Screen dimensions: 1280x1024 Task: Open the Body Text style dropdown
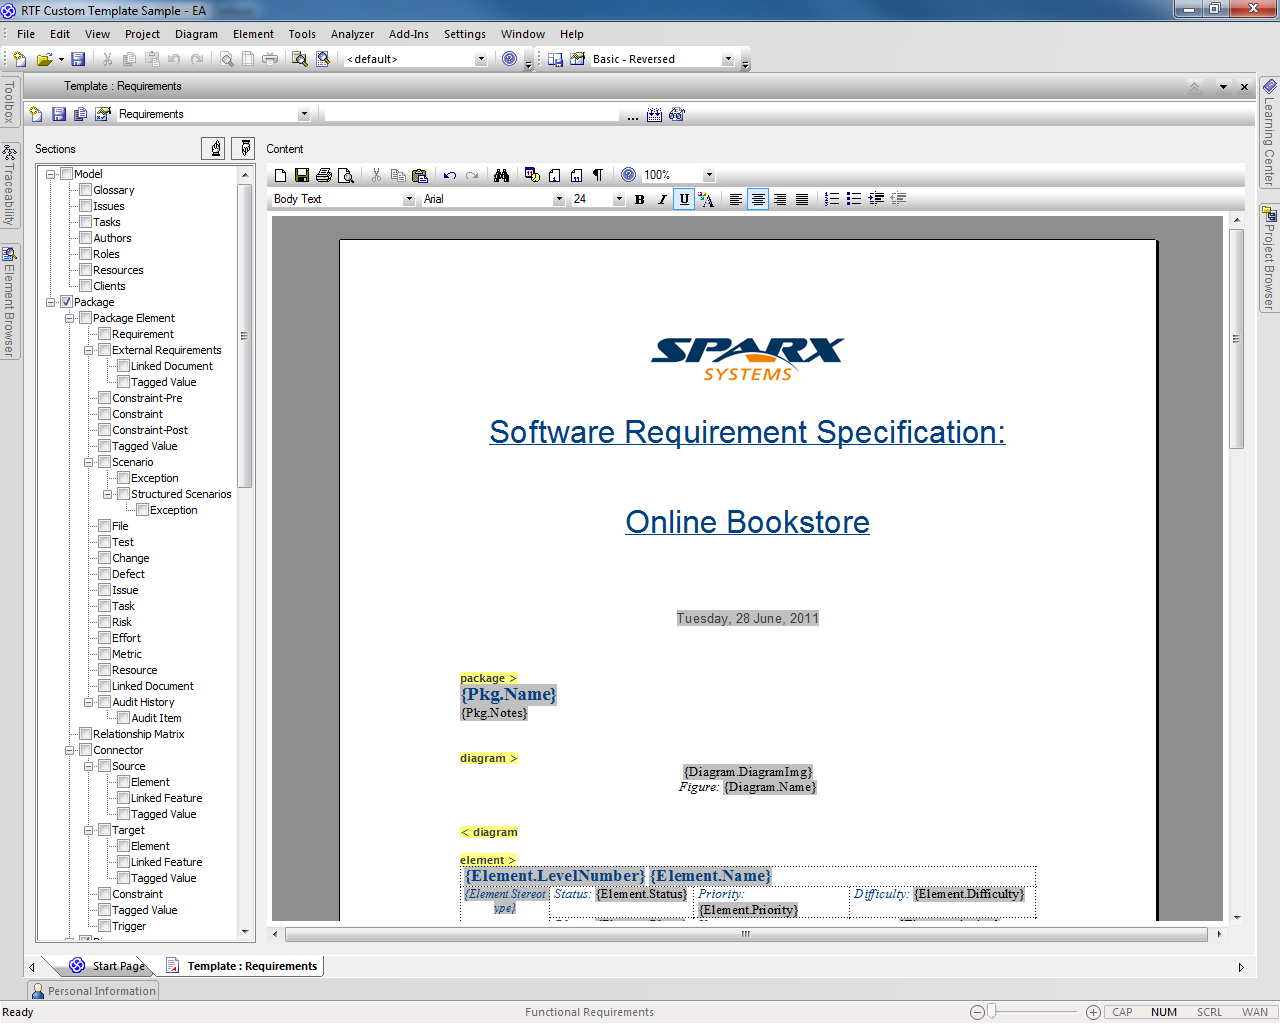click(408, 199)
